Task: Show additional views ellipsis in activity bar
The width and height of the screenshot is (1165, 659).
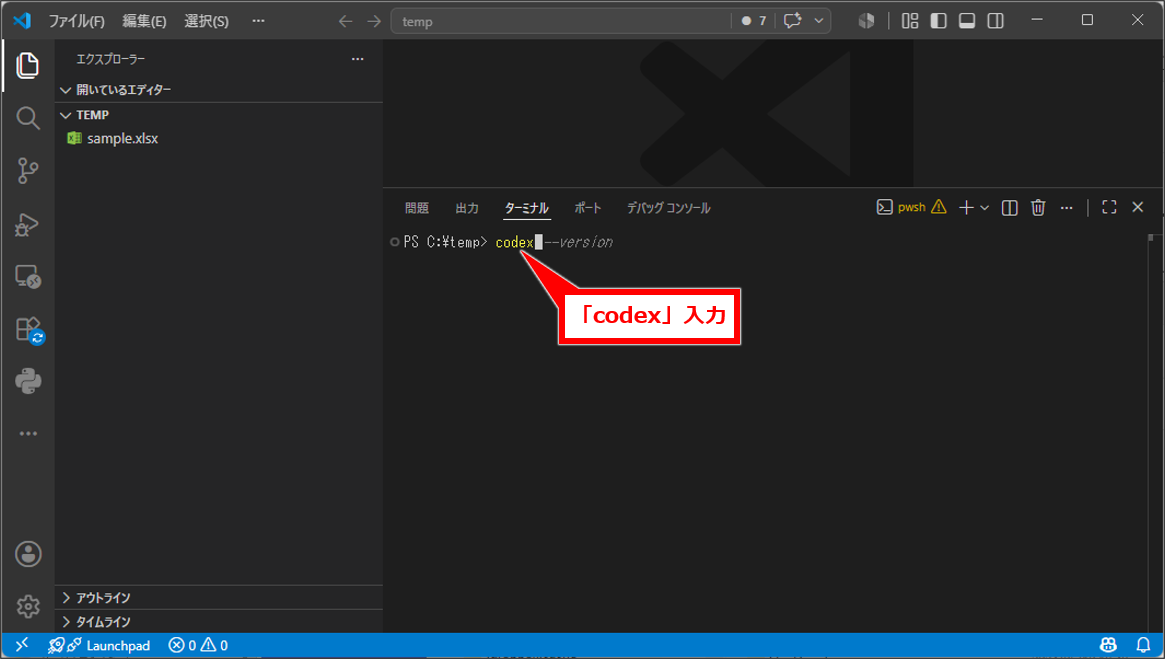Action: [x=28, y=433]
